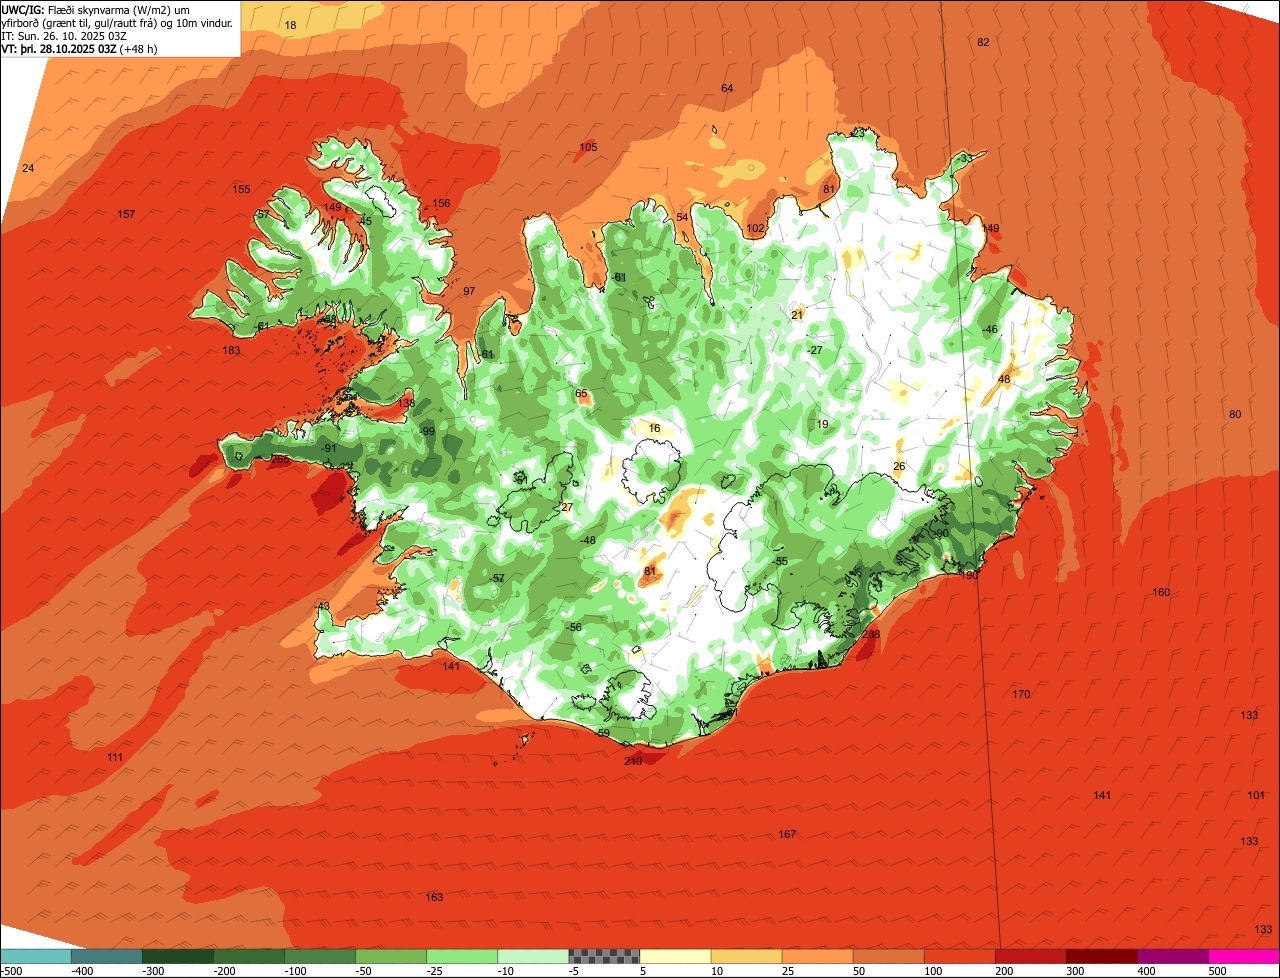Click the flux value 105 offshore north
1280x978 pixels.
588,148
